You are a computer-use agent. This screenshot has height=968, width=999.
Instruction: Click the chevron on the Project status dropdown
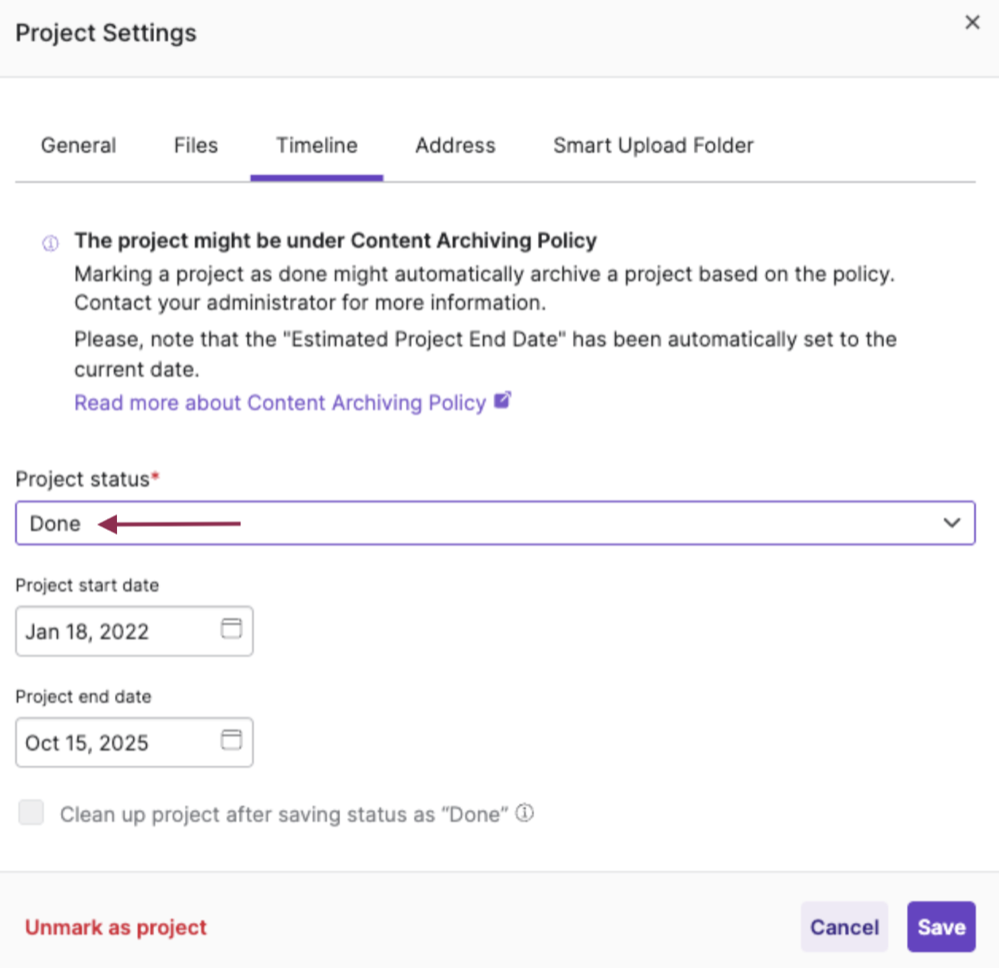pos(953,523)
